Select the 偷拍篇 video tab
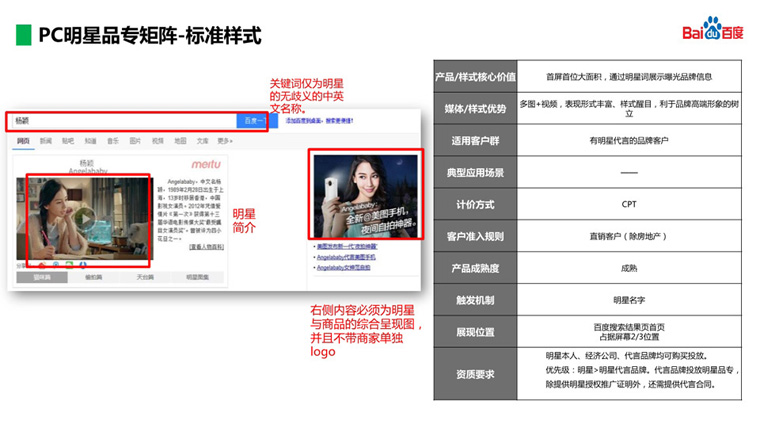The height and width of the screenshot is (428, 760). click(x=94, y=277)
